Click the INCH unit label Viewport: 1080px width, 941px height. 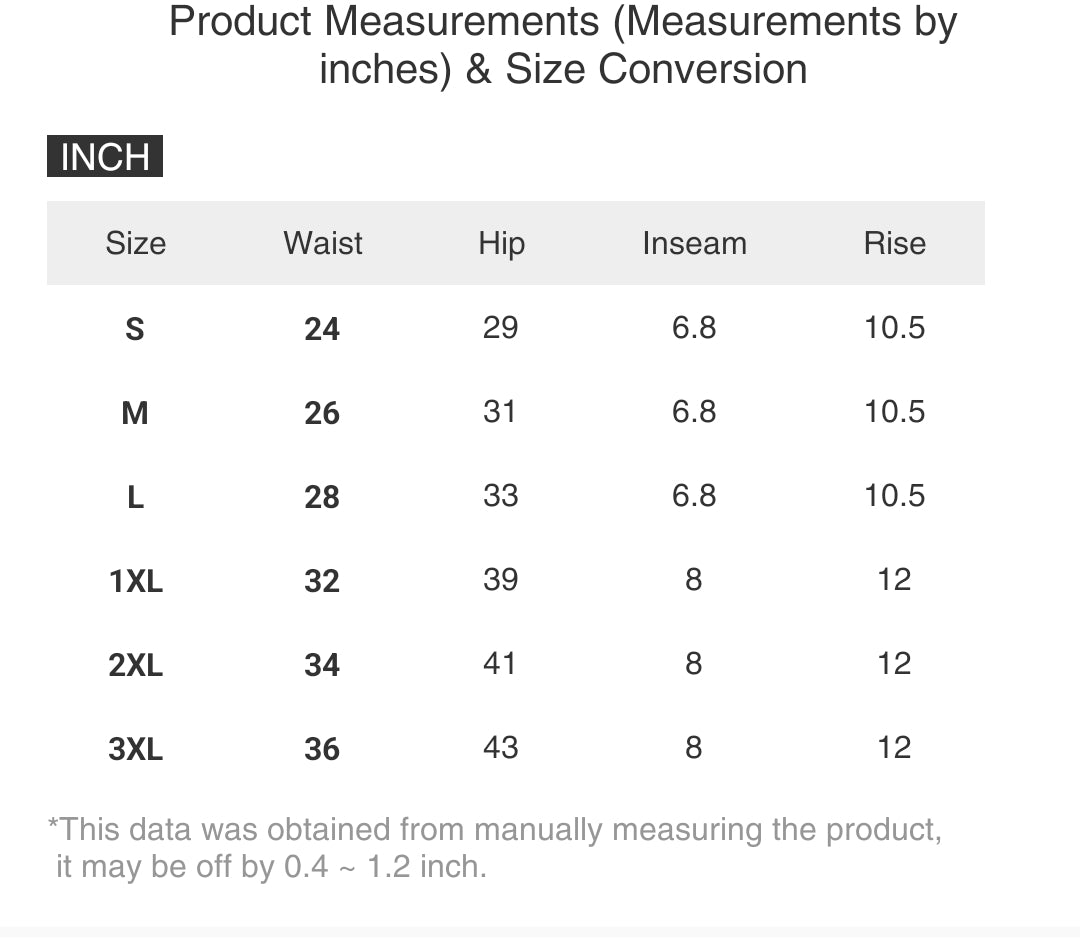point(105,157)
